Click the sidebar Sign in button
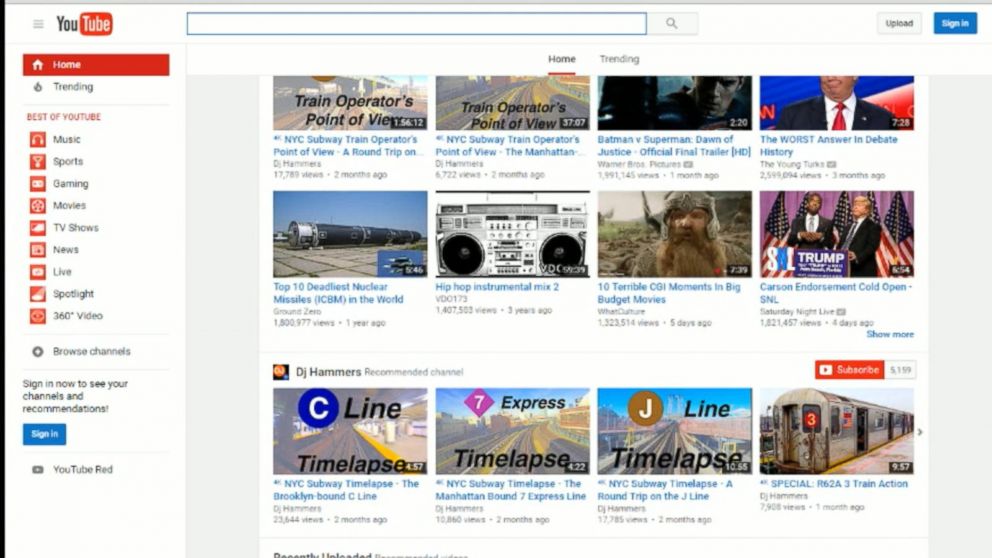Screen dimensions: 992x558 pos(44,434)
